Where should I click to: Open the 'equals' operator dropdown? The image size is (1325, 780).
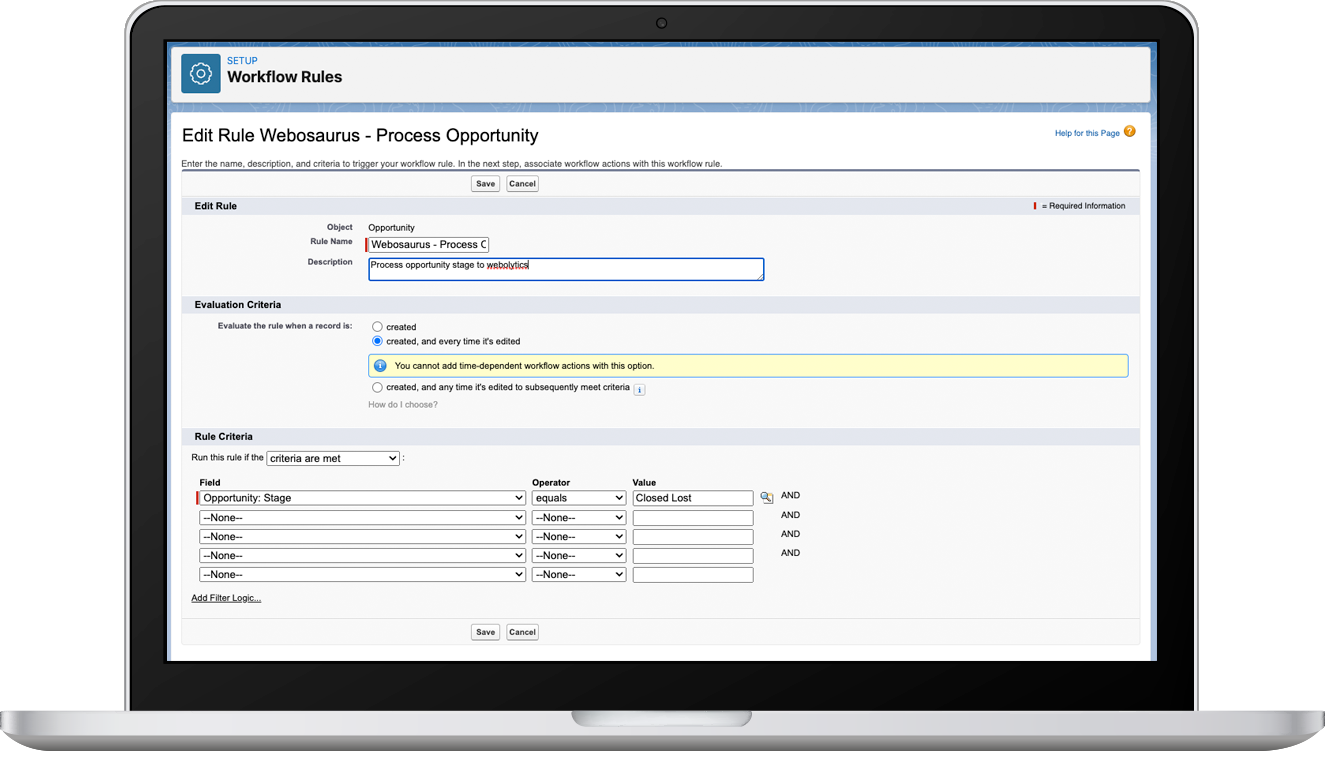pos(578,497)
